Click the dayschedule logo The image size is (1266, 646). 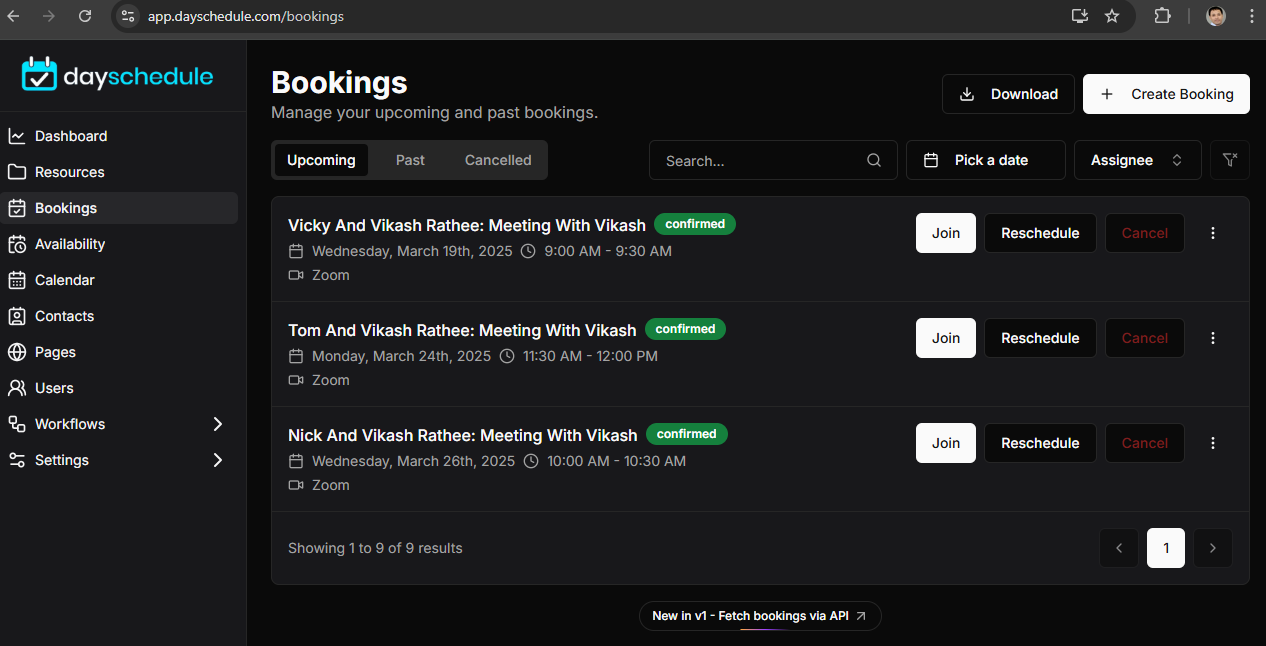(x=118, y=75)
